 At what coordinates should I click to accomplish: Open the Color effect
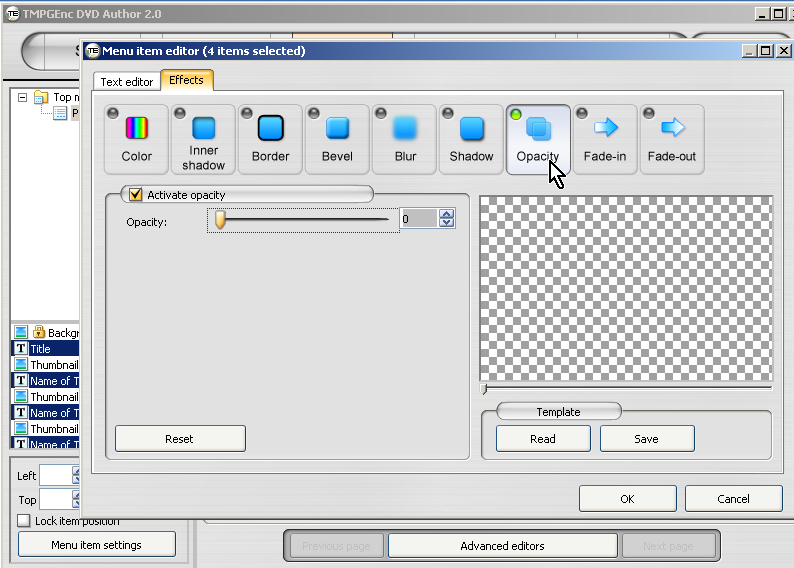pyautogui.click(x=136, y=139)
